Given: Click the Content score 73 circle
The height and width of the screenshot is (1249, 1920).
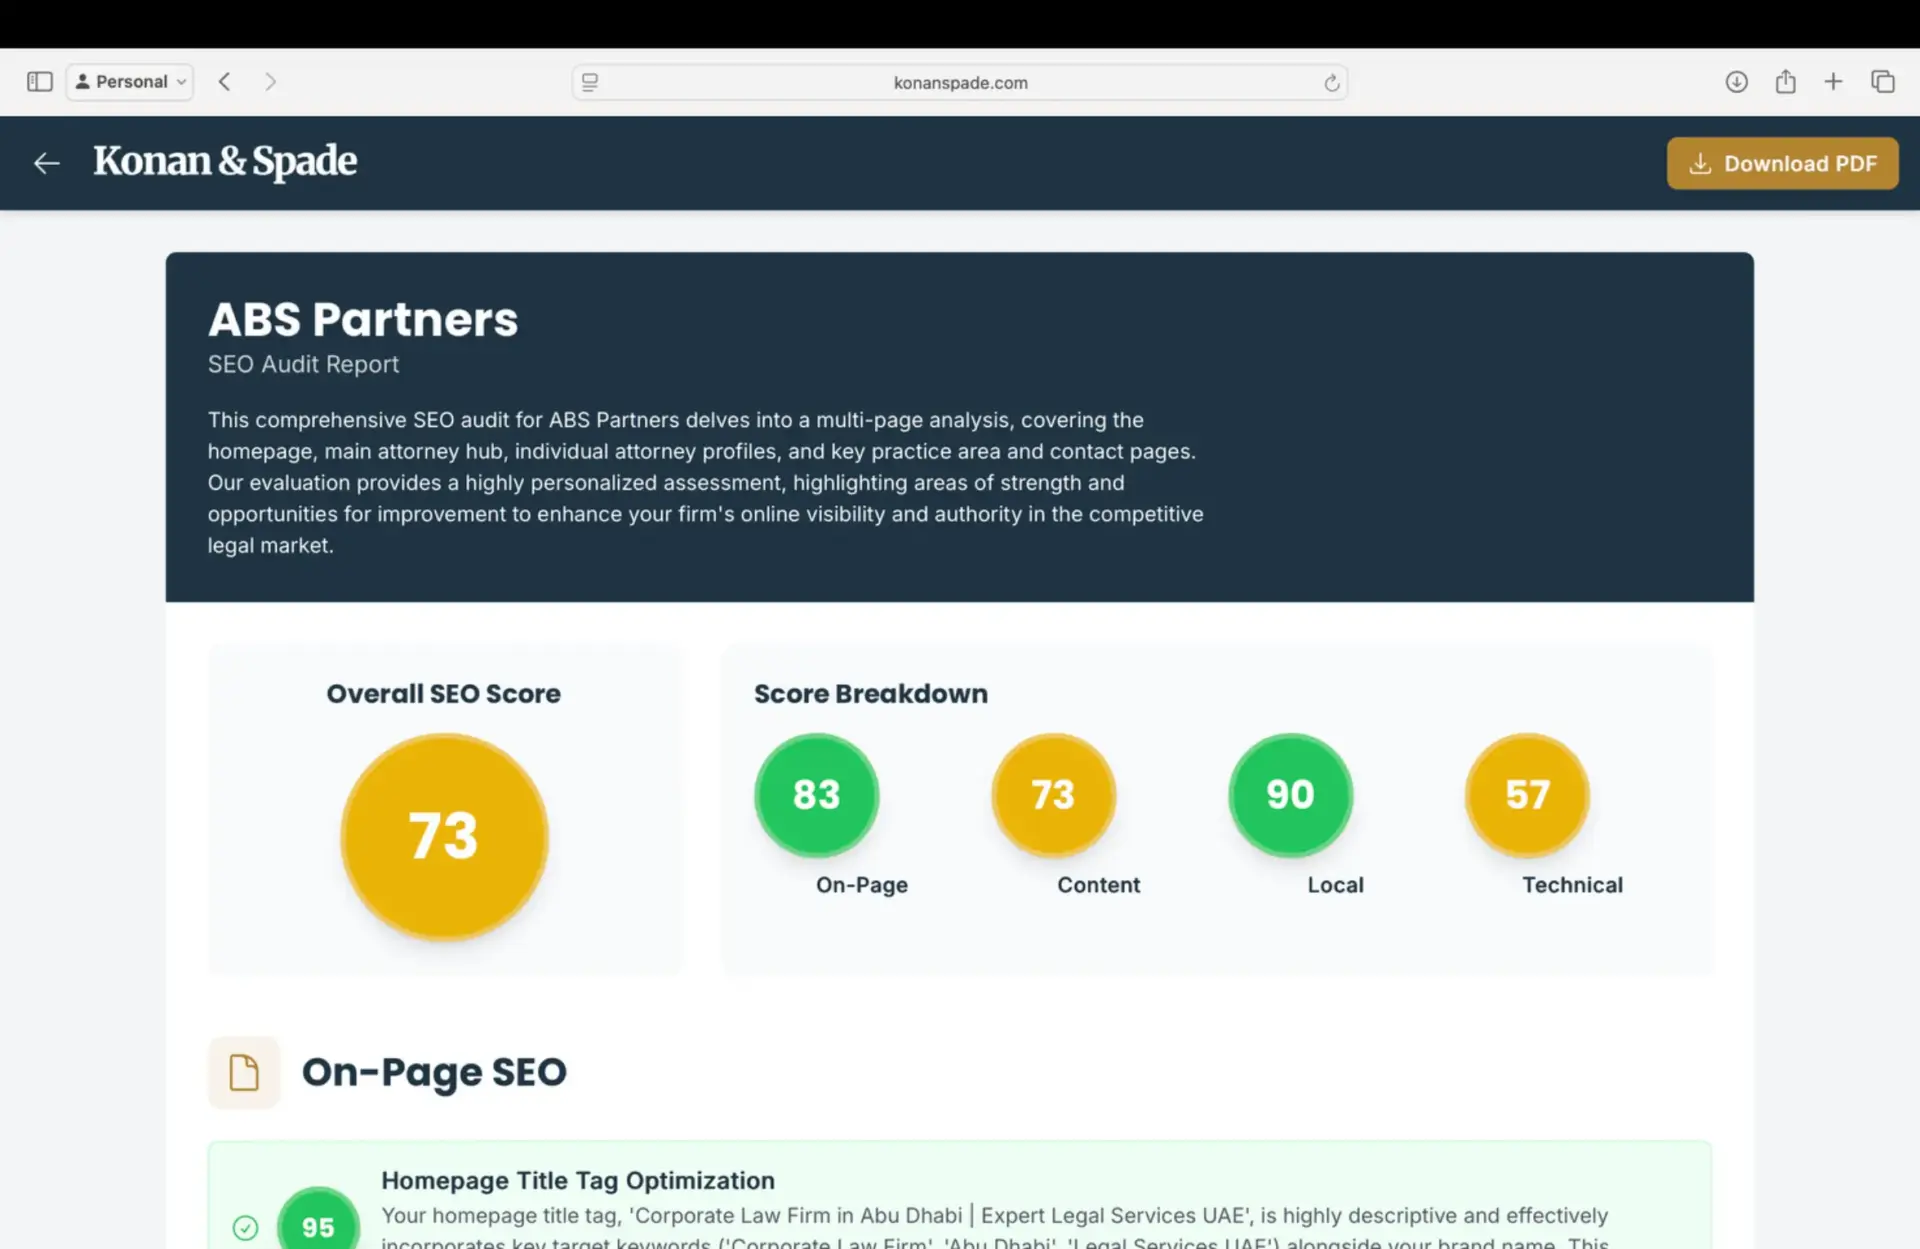Looking at the screenshot, I should 1053,795.
